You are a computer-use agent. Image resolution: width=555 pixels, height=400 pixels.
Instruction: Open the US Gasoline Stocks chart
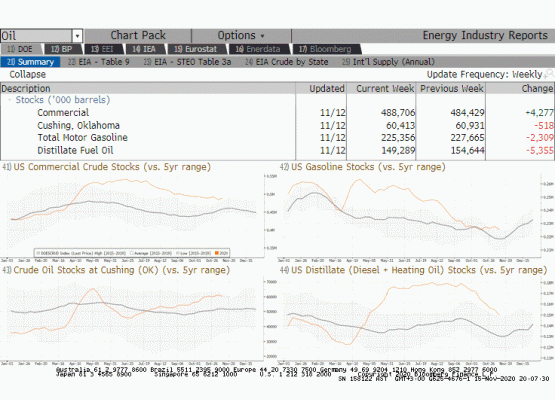click(x=362, y=167)
